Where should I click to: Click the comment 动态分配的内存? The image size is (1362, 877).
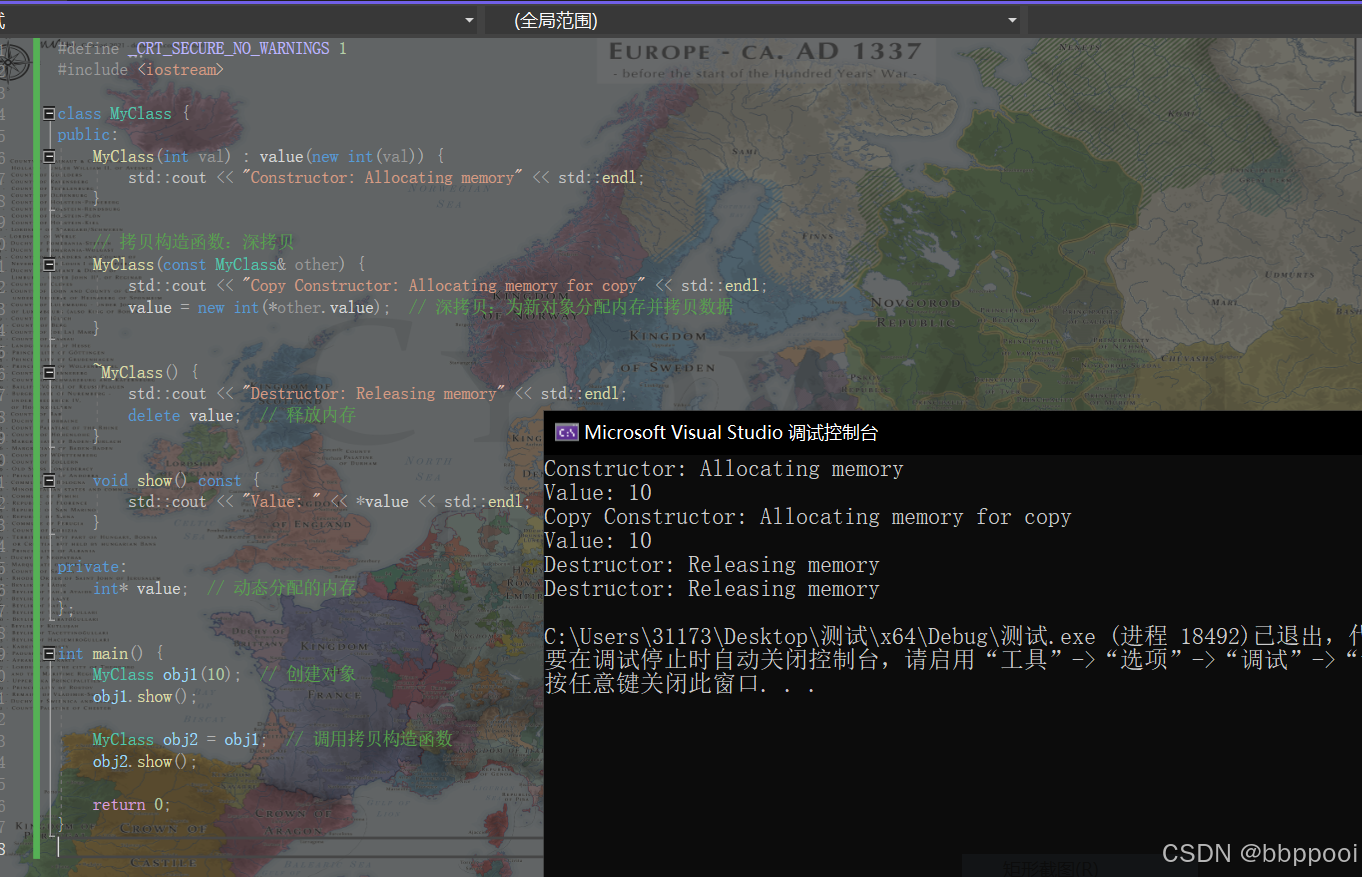pyautogui.click(x=281, y=589)
